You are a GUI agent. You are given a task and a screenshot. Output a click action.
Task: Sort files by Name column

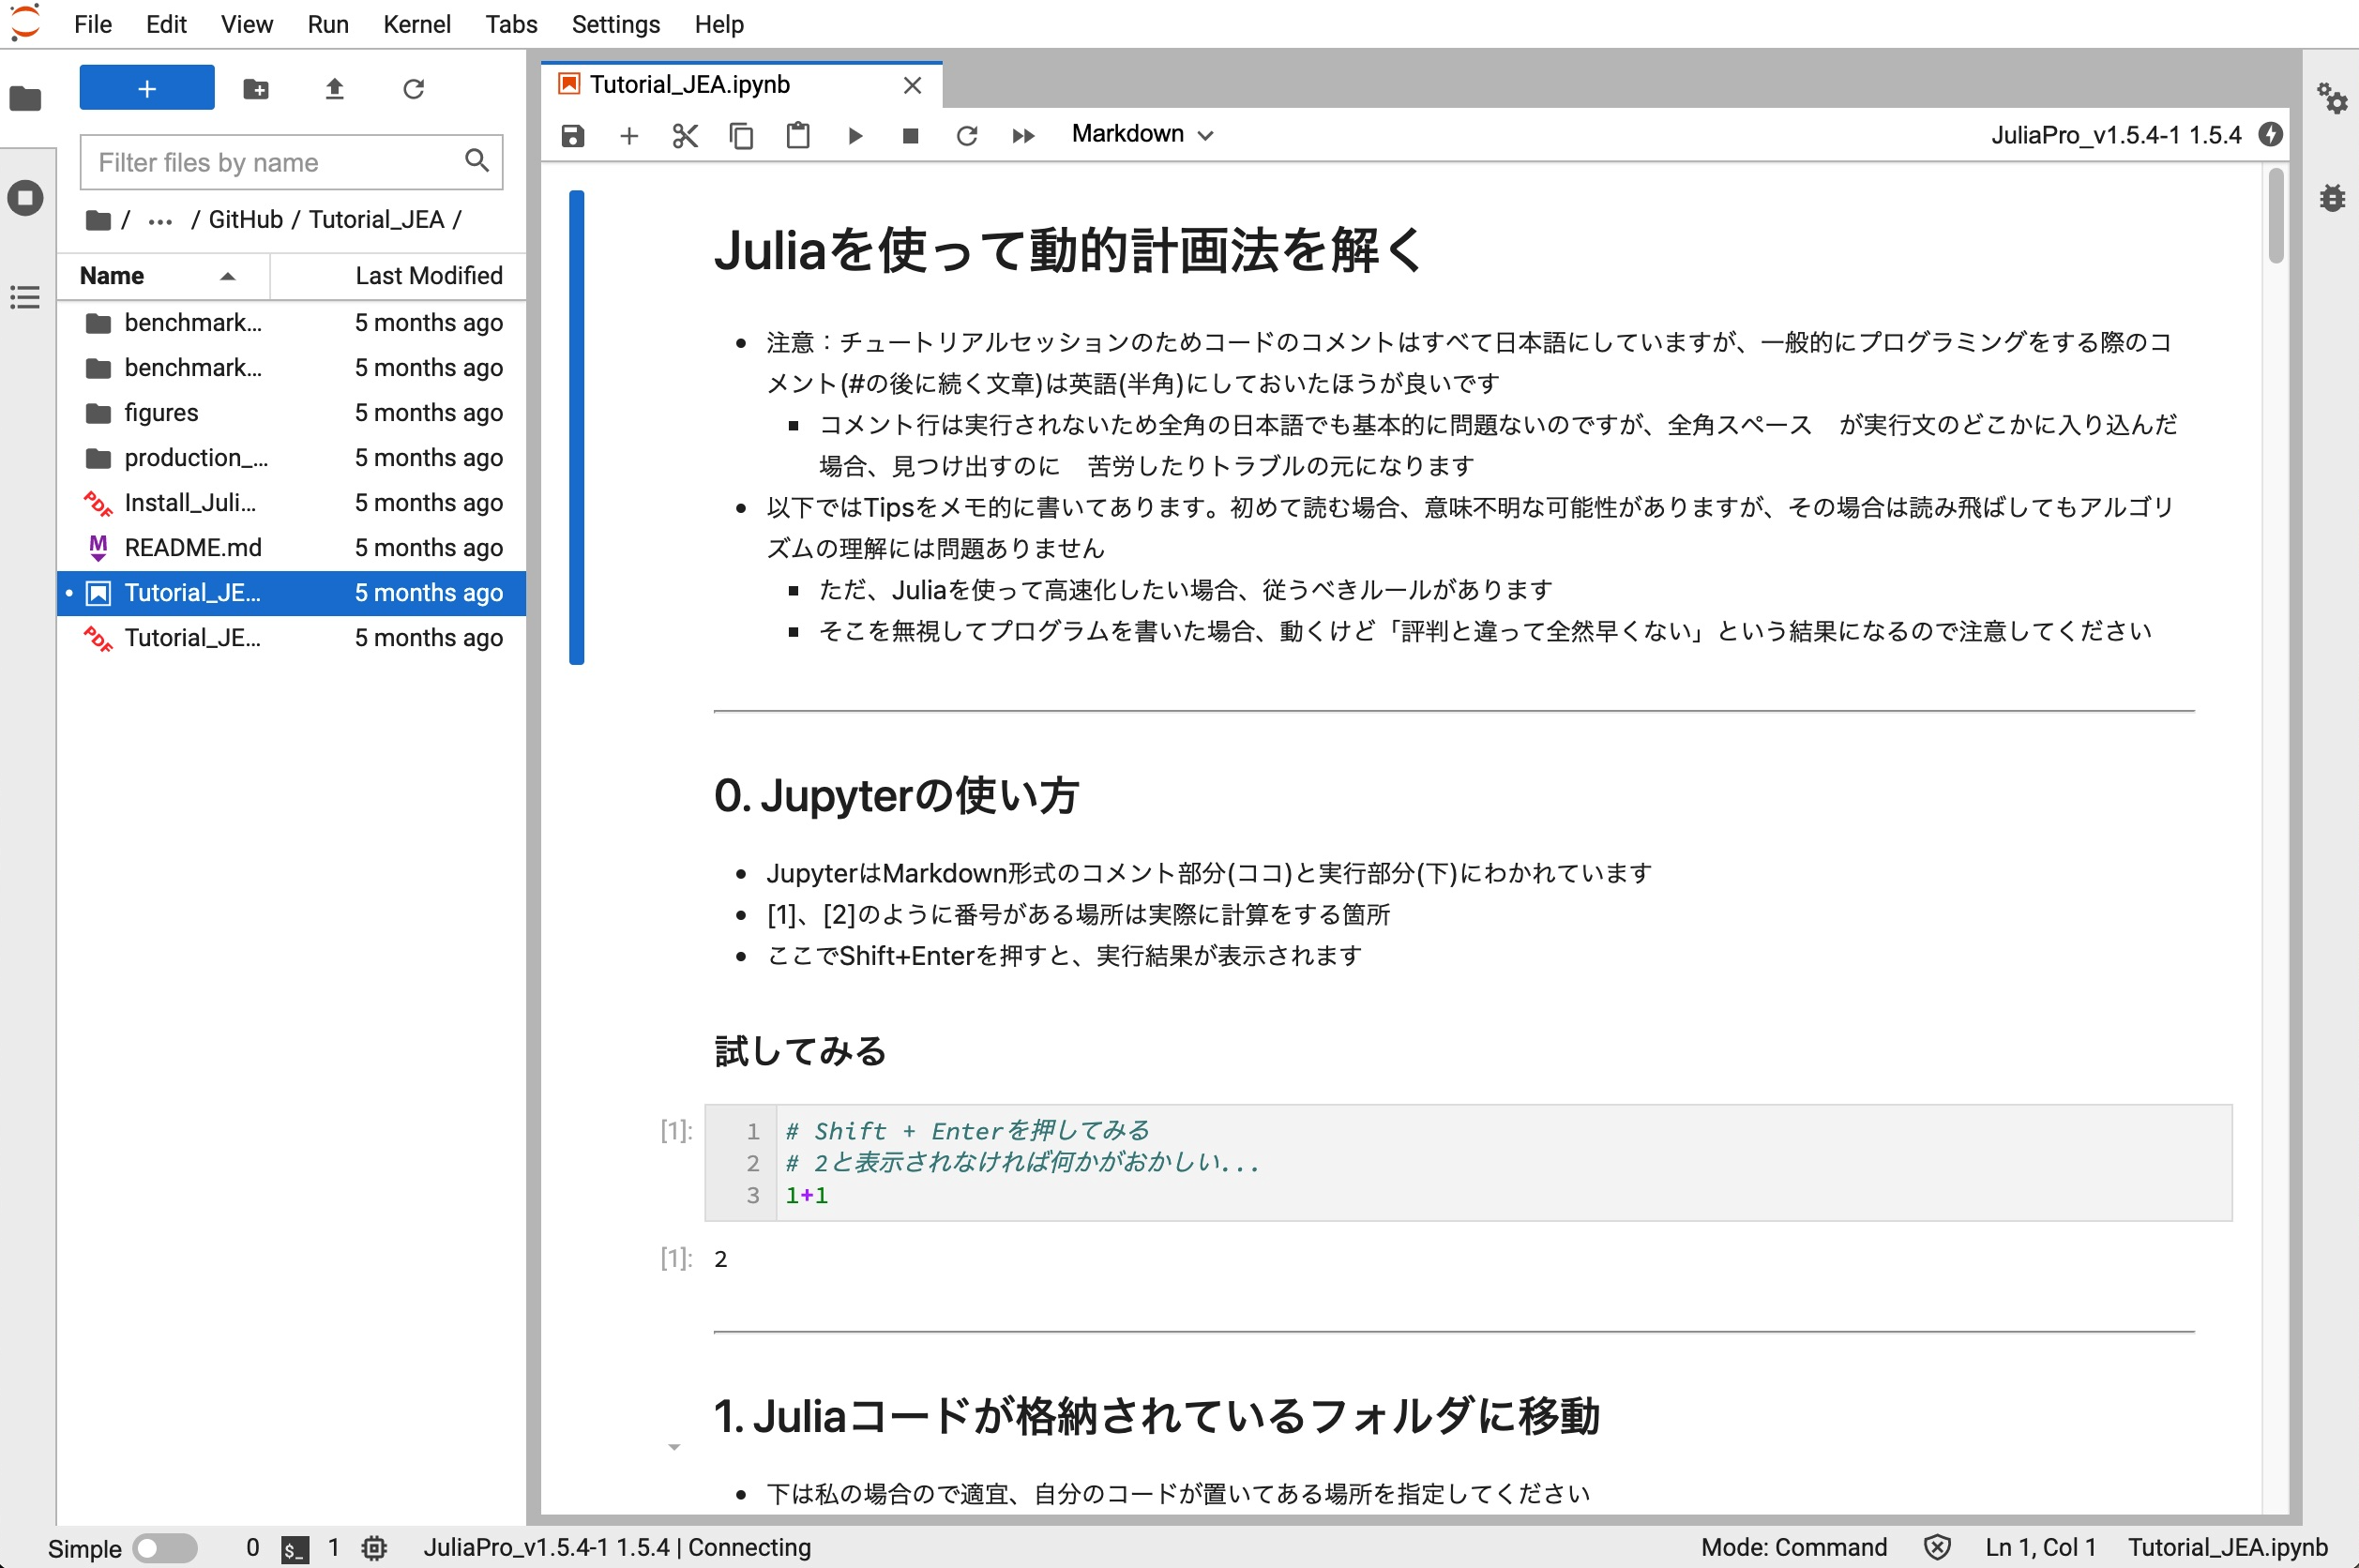coord(163,275)
